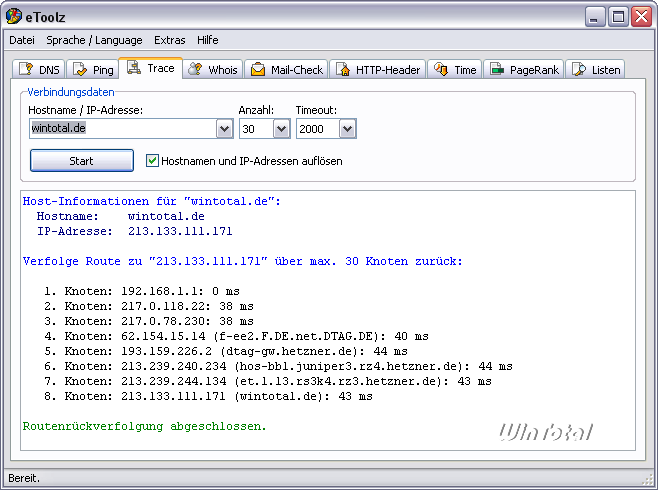Open the Extras menu
658x490 pixels.
pyautogui.click(x=170, y=40)
